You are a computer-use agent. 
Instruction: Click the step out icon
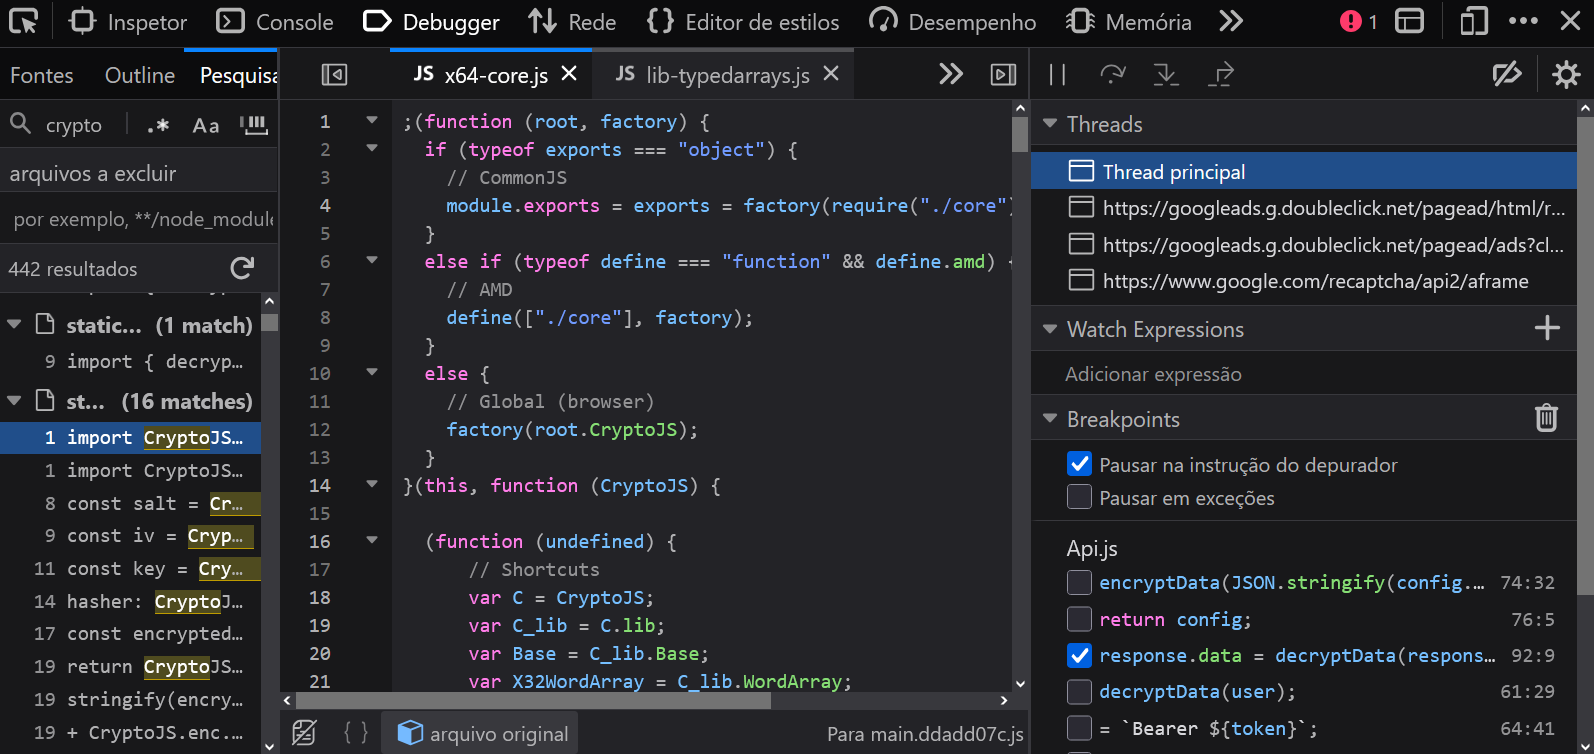[1221, 75]
